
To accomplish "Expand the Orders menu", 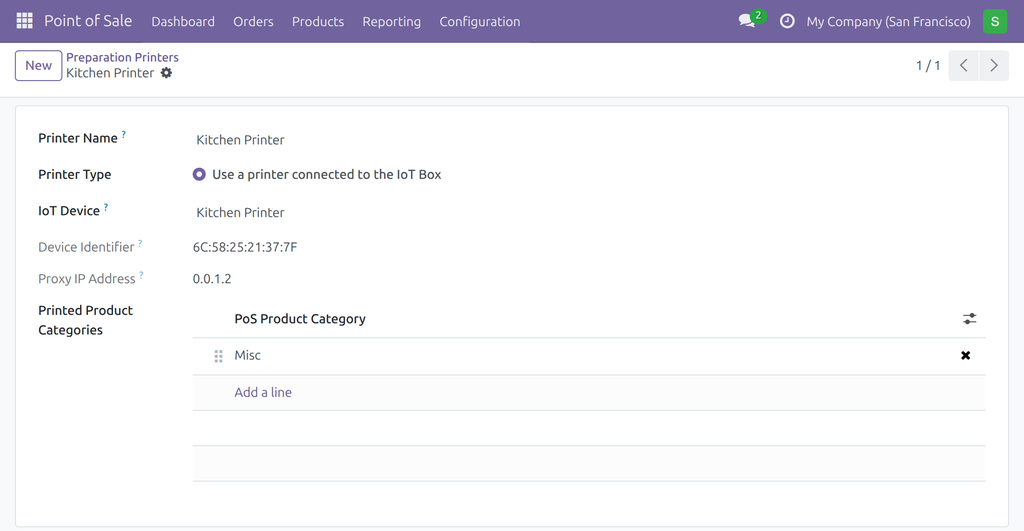I will coord(253,22).
